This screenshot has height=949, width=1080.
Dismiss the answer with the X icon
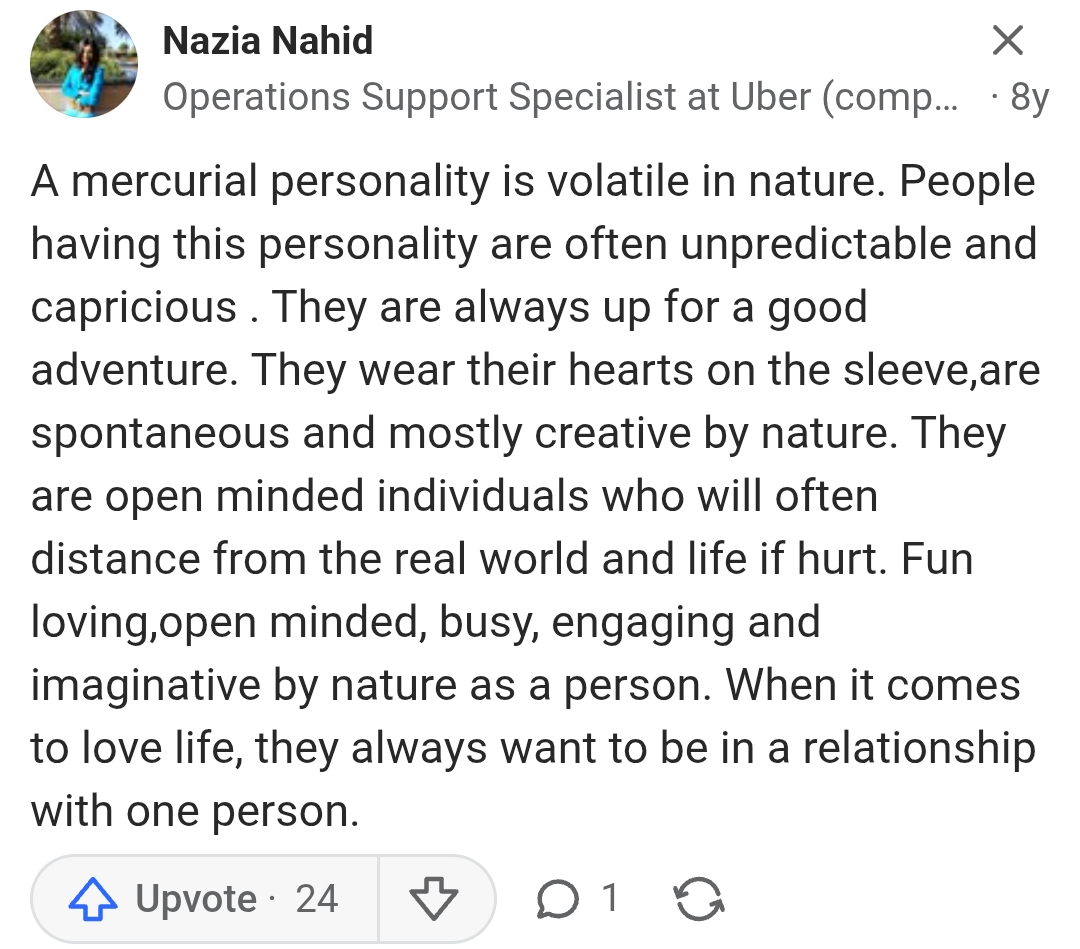coord(1007,41)
